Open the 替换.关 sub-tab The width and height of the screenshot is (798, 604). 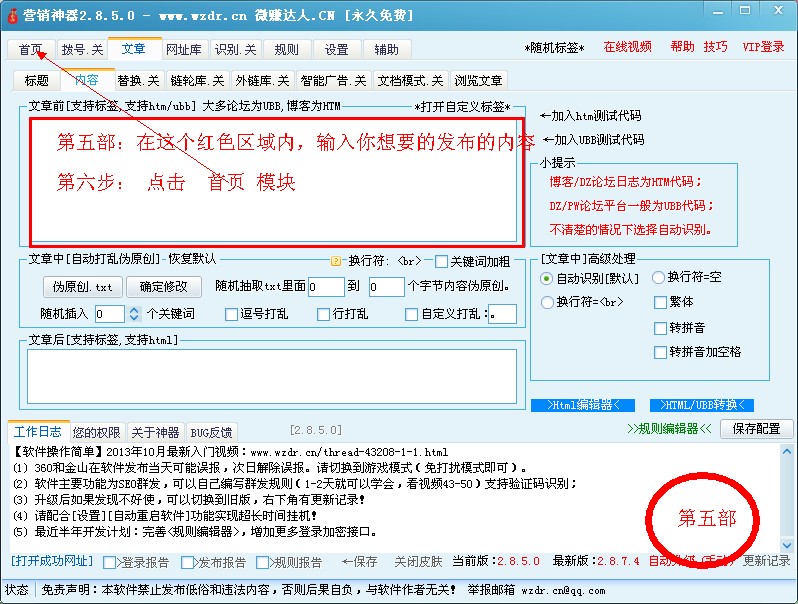(x=138, y=80)
